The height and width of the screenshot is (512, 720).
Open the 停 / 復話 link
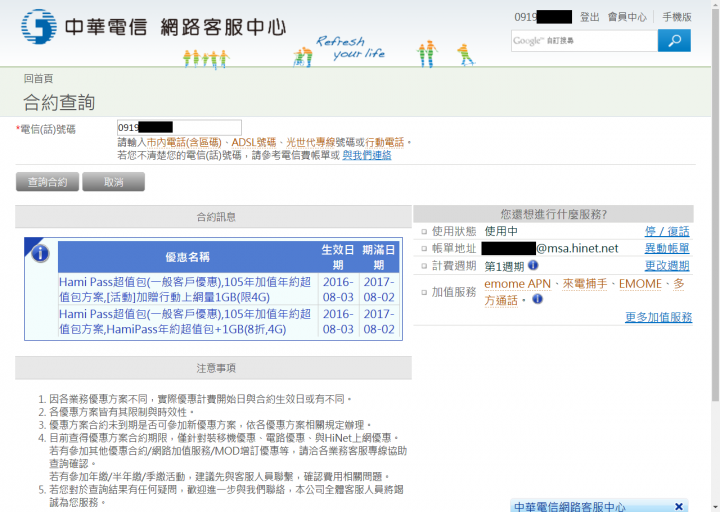pos(667,231)
